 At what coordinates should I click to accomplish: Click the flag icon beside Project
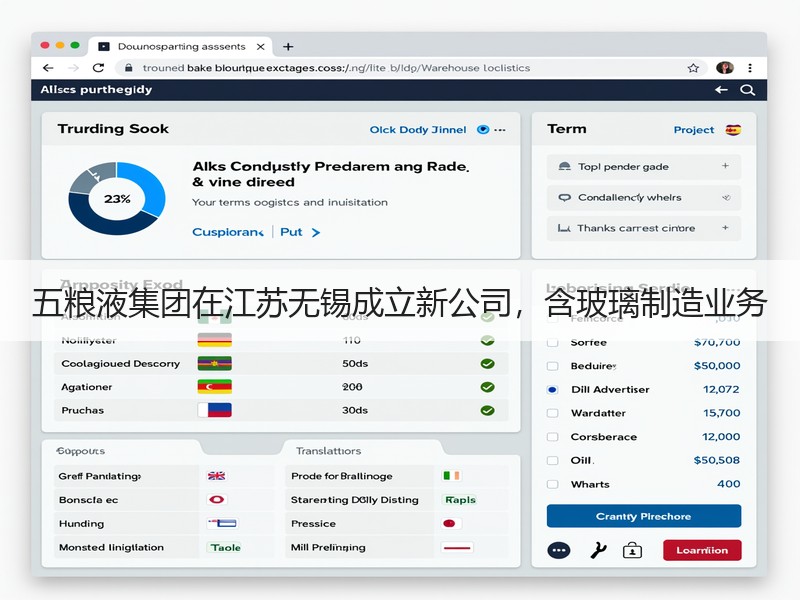(x=733, y=130)
